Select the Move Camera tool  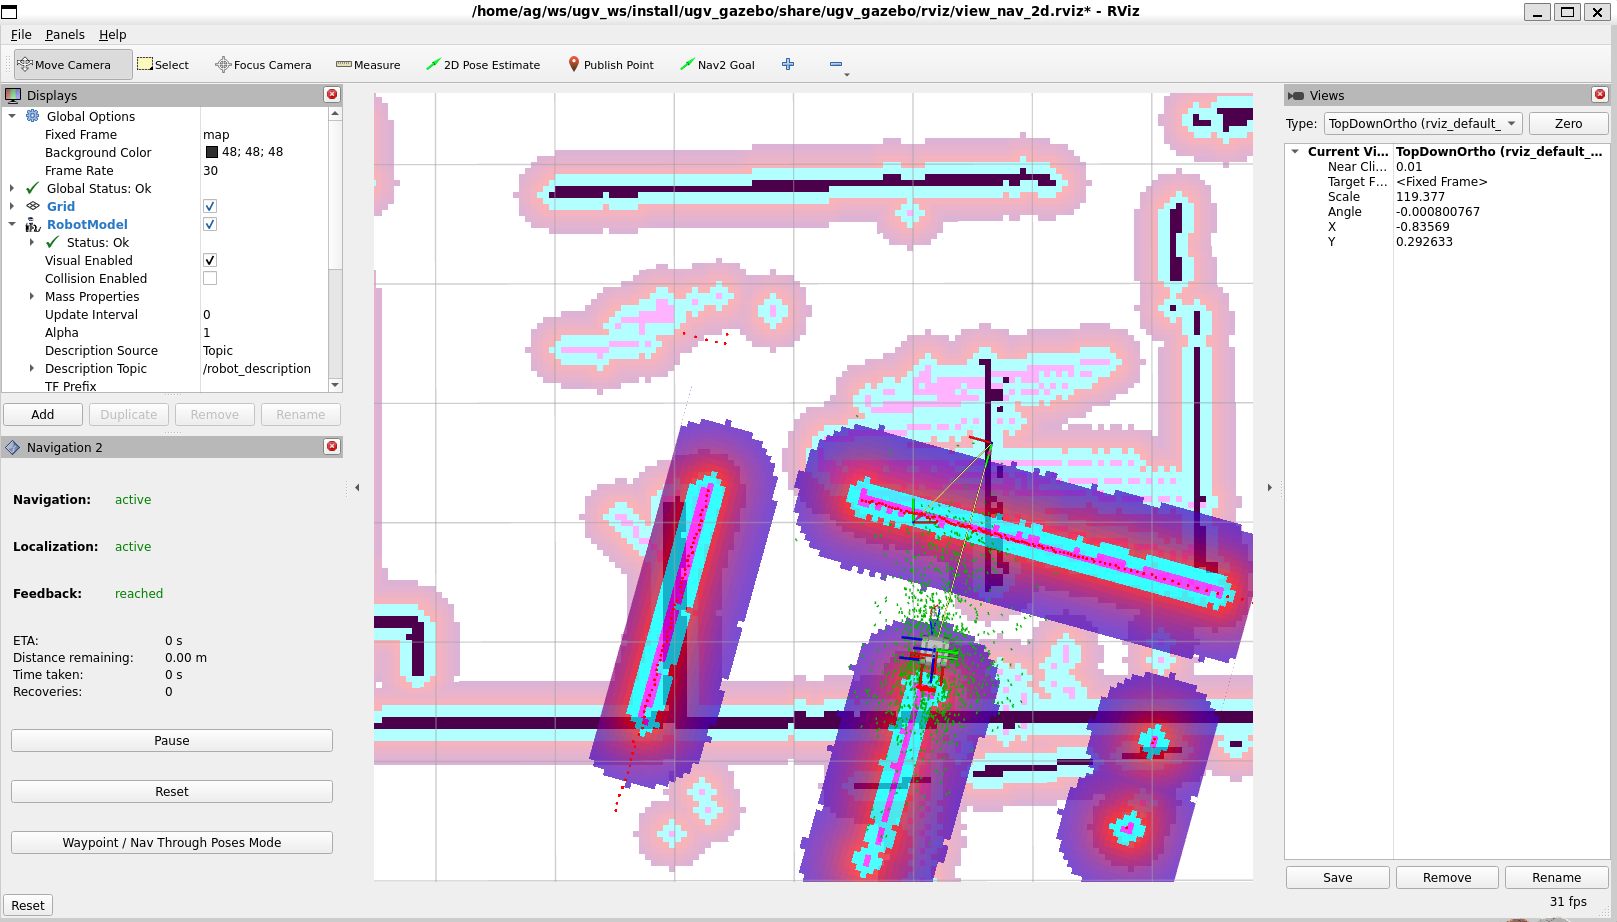pyautogui.click(x=73, y=65)
